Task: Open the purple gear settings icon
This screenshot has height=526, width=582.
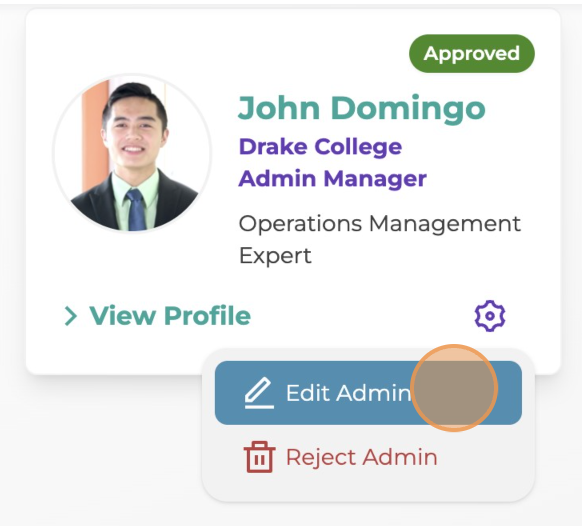Action: tap(490, 316)
